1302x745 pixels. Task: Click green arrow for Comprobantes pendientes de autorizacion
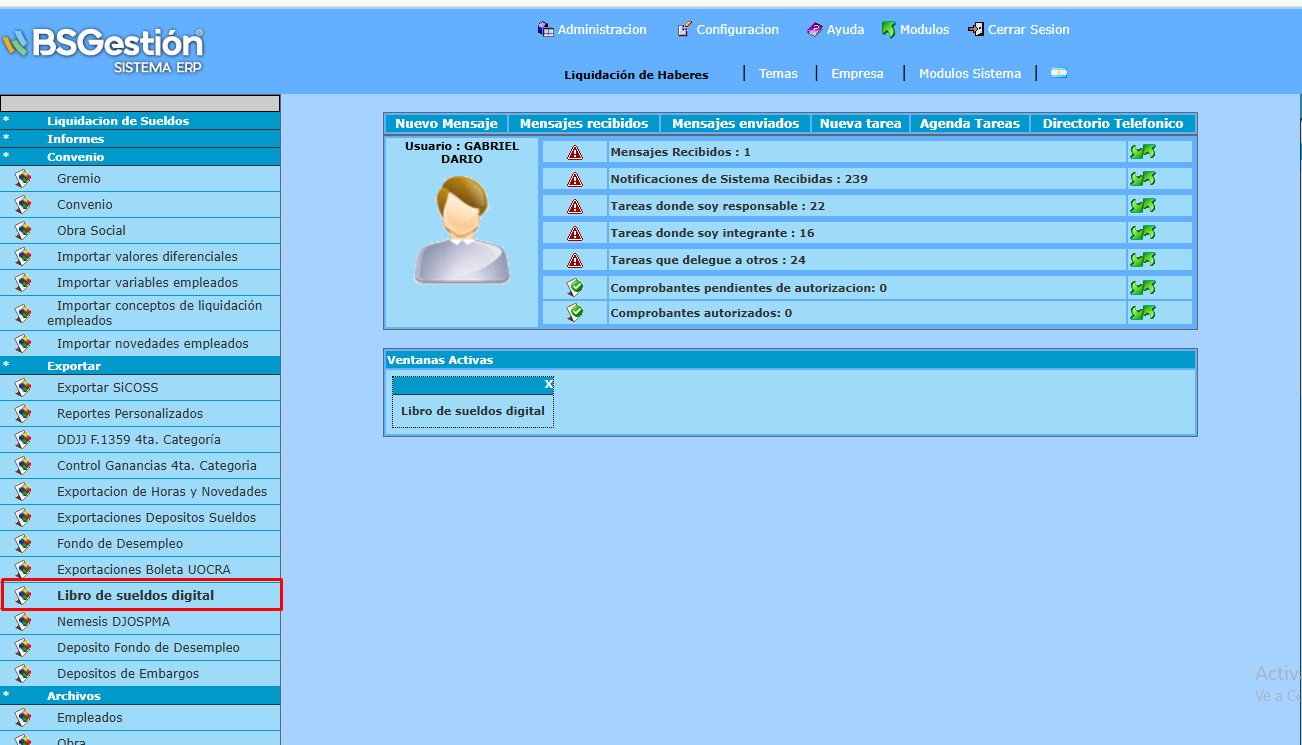(1142, 287)
